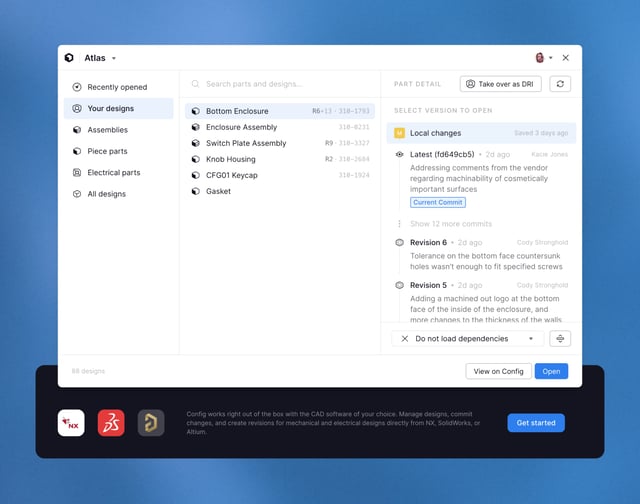This screenshot has height=504, width=640.
Task: Click the yellow Local changes badge icon
Action: 400,133
